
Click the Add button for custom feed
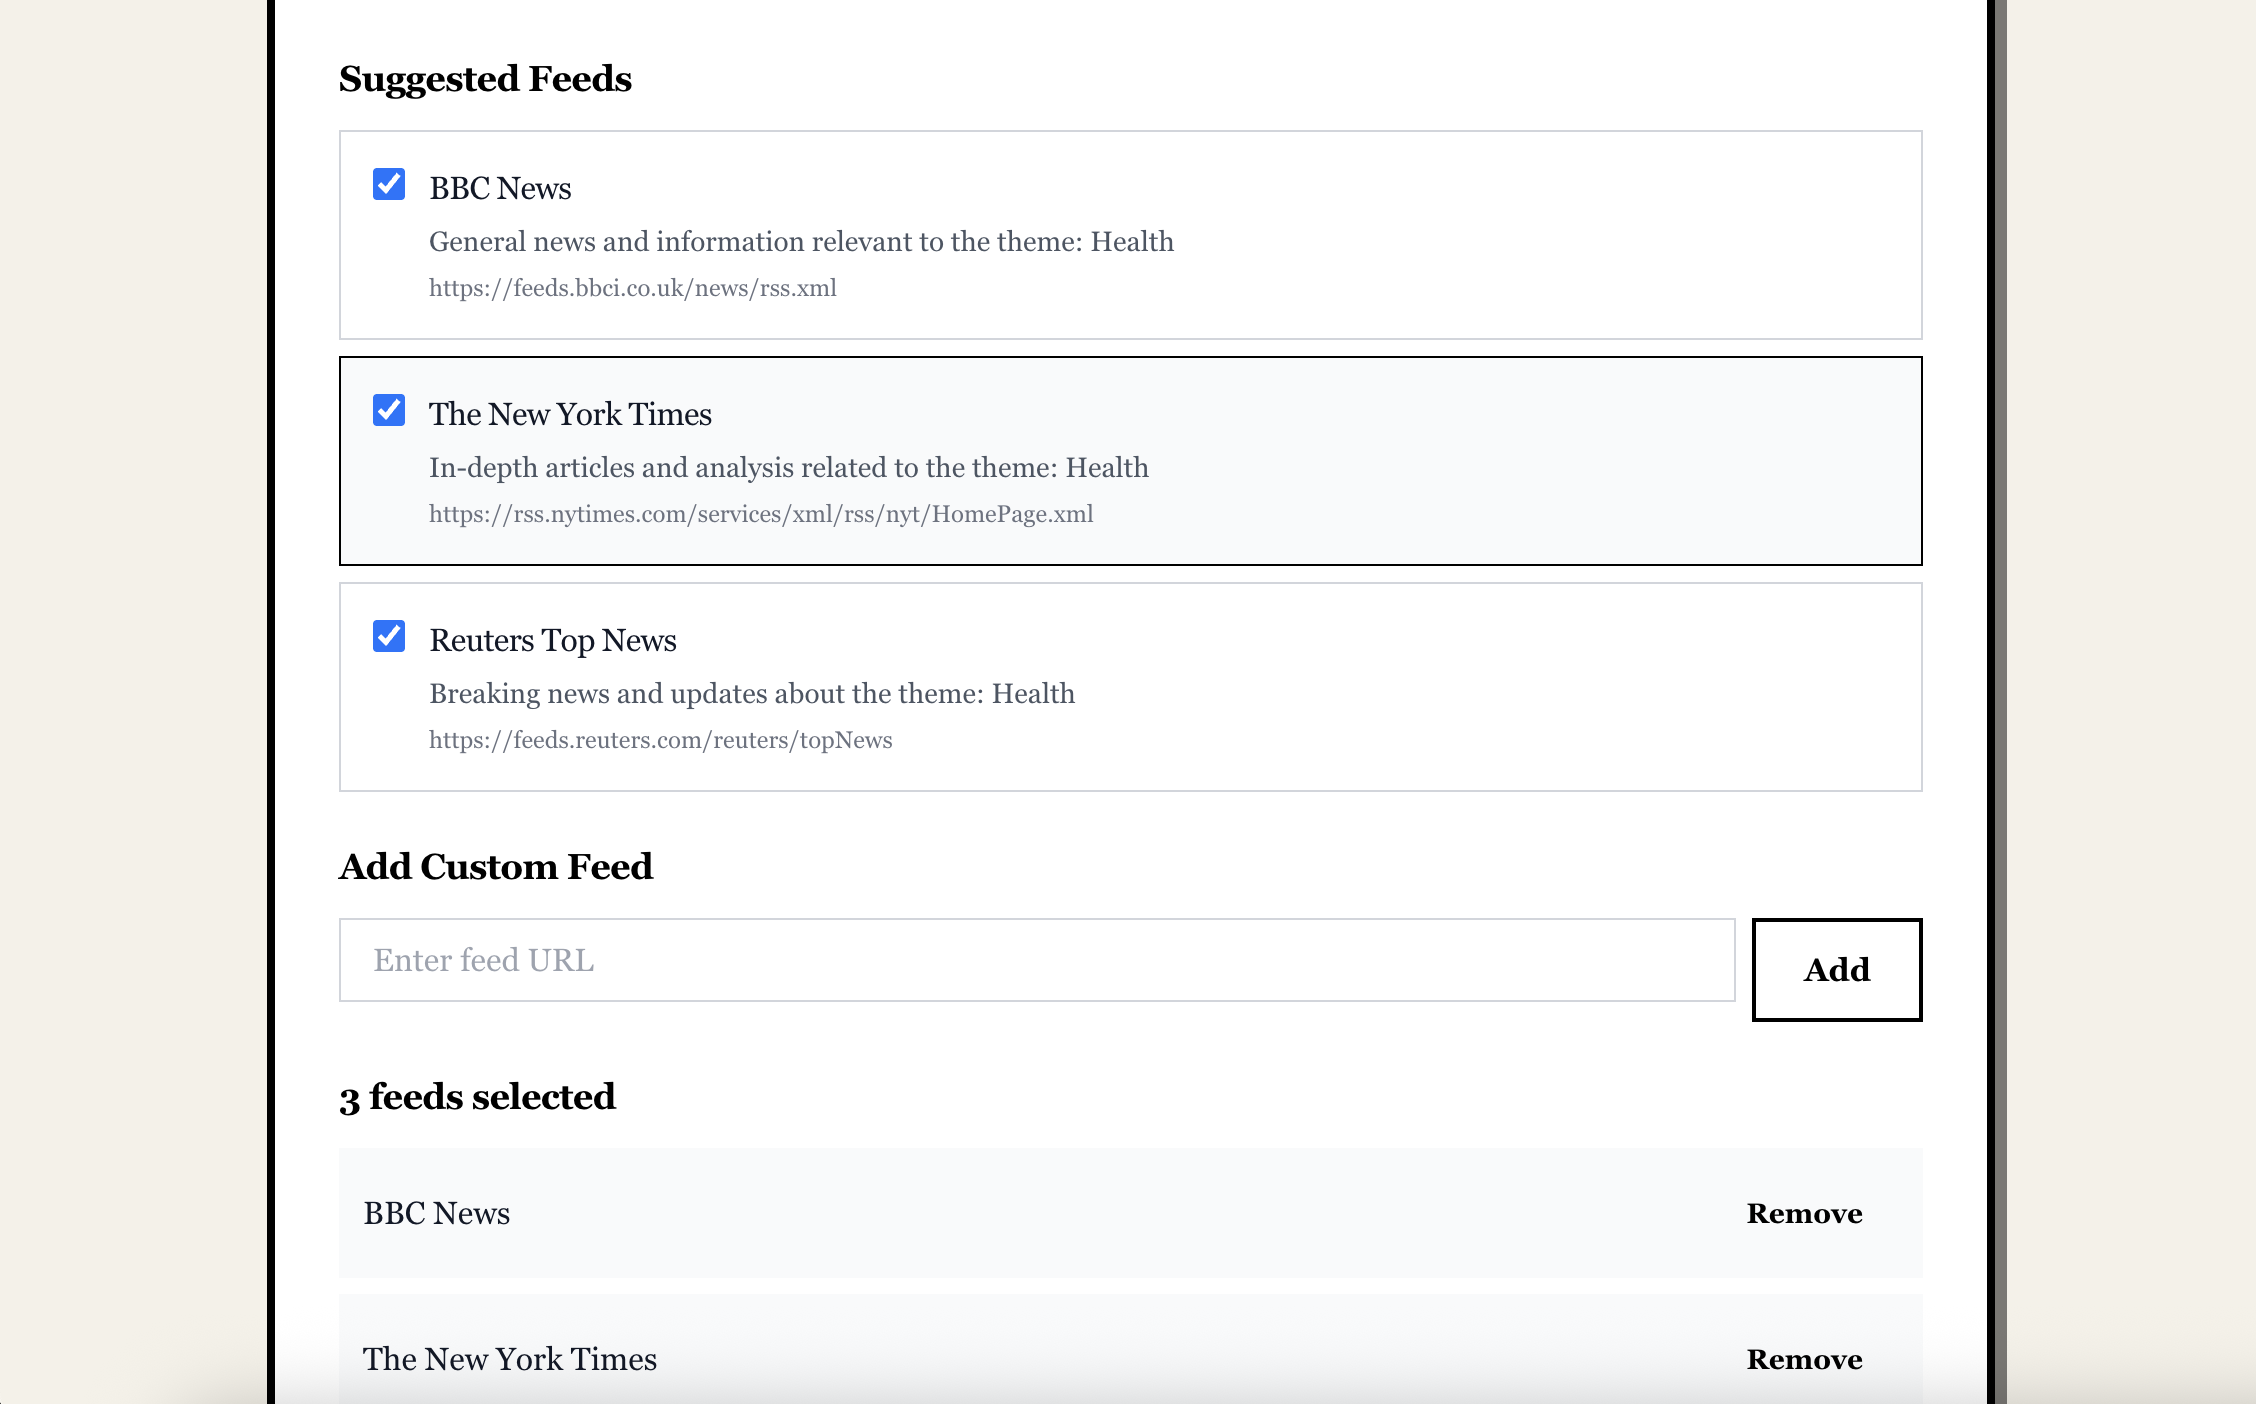click(1836, 969)
